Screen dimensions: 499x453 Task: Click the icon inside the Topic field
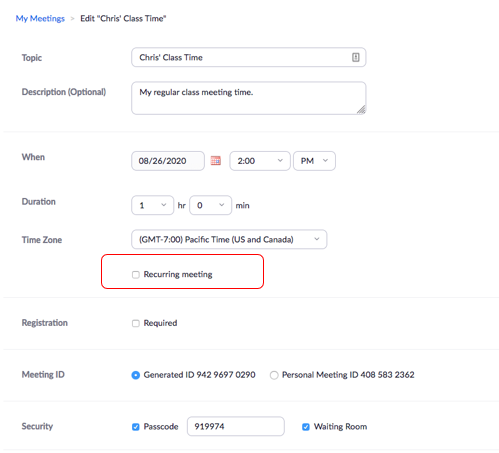click(355, 57)
